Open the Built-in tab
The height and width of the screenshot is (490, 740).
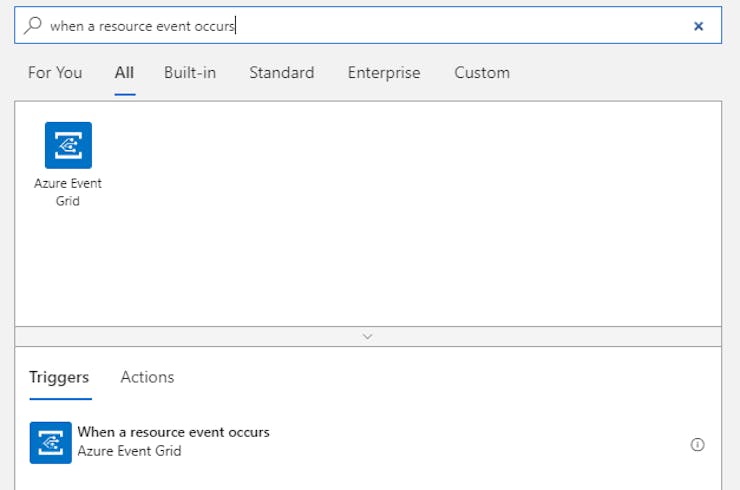[x=190, y=73]
